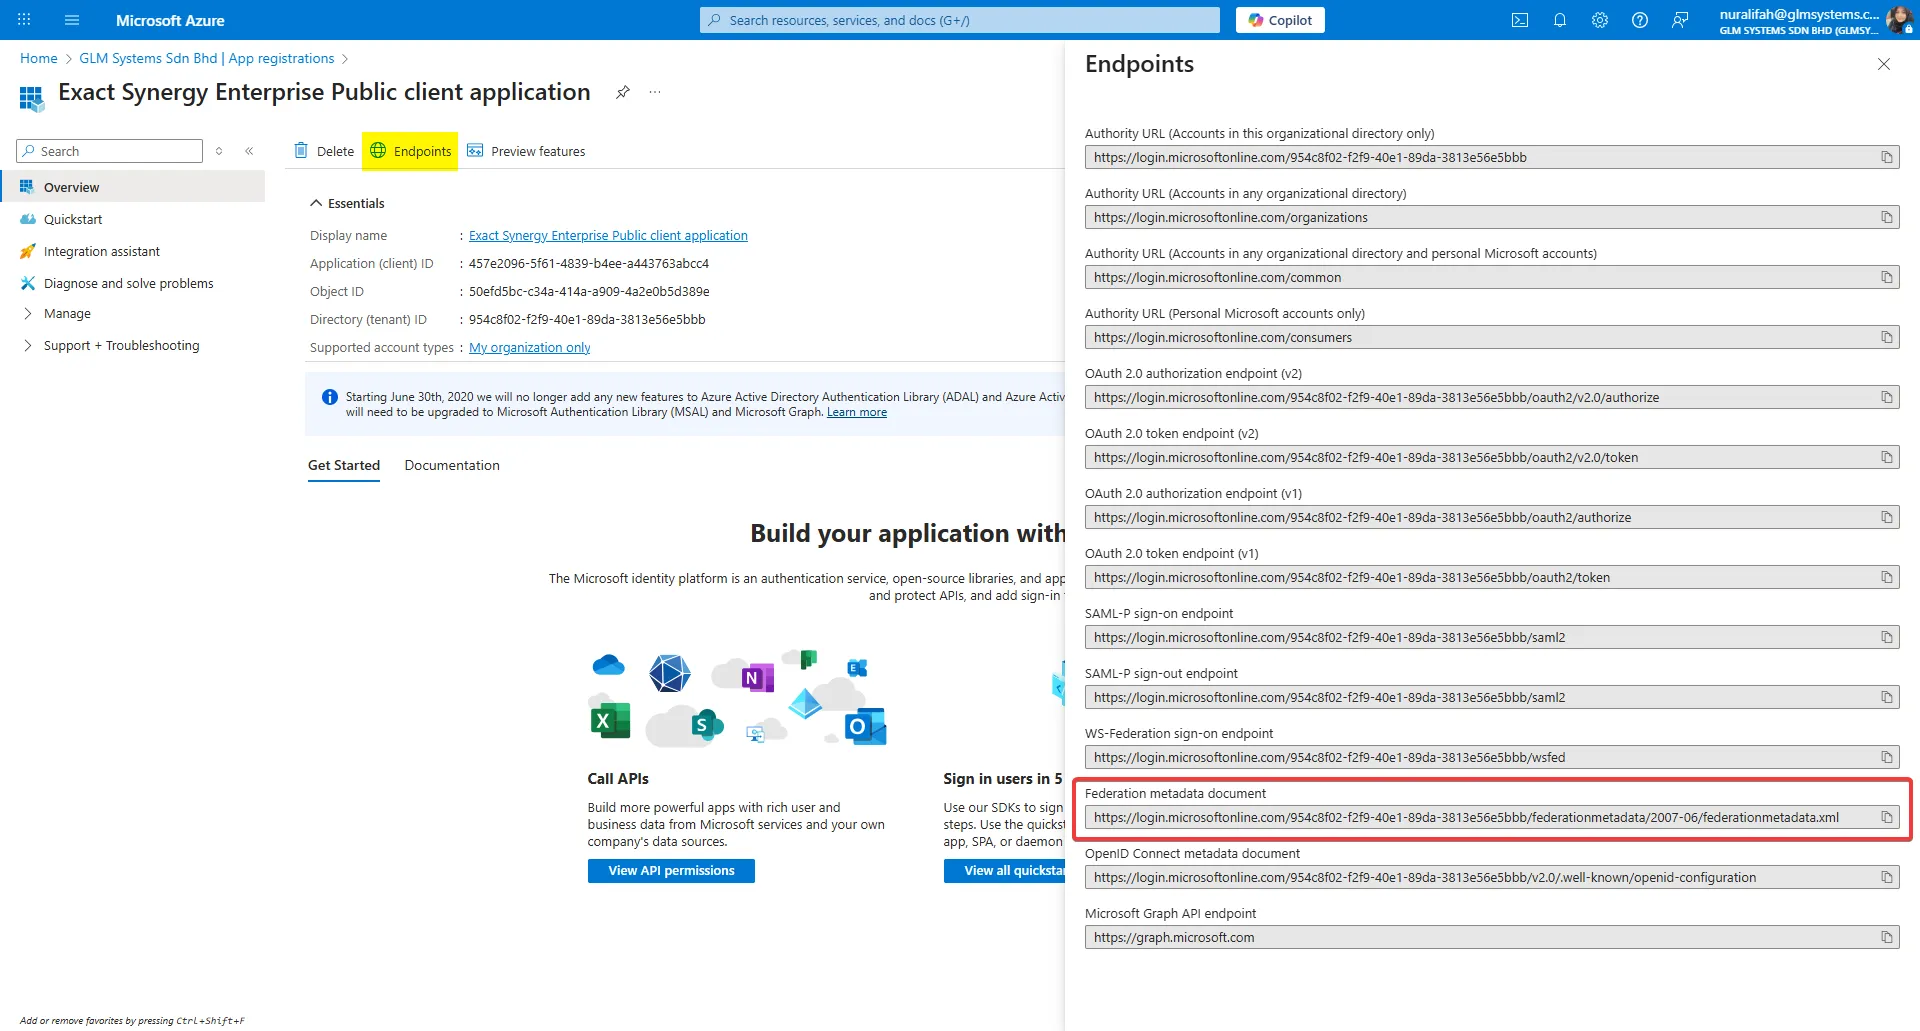This screenshot has width=1920, height=1031.
Task: Expand the Manage section in sidebar
Action: tap(67, 314)
